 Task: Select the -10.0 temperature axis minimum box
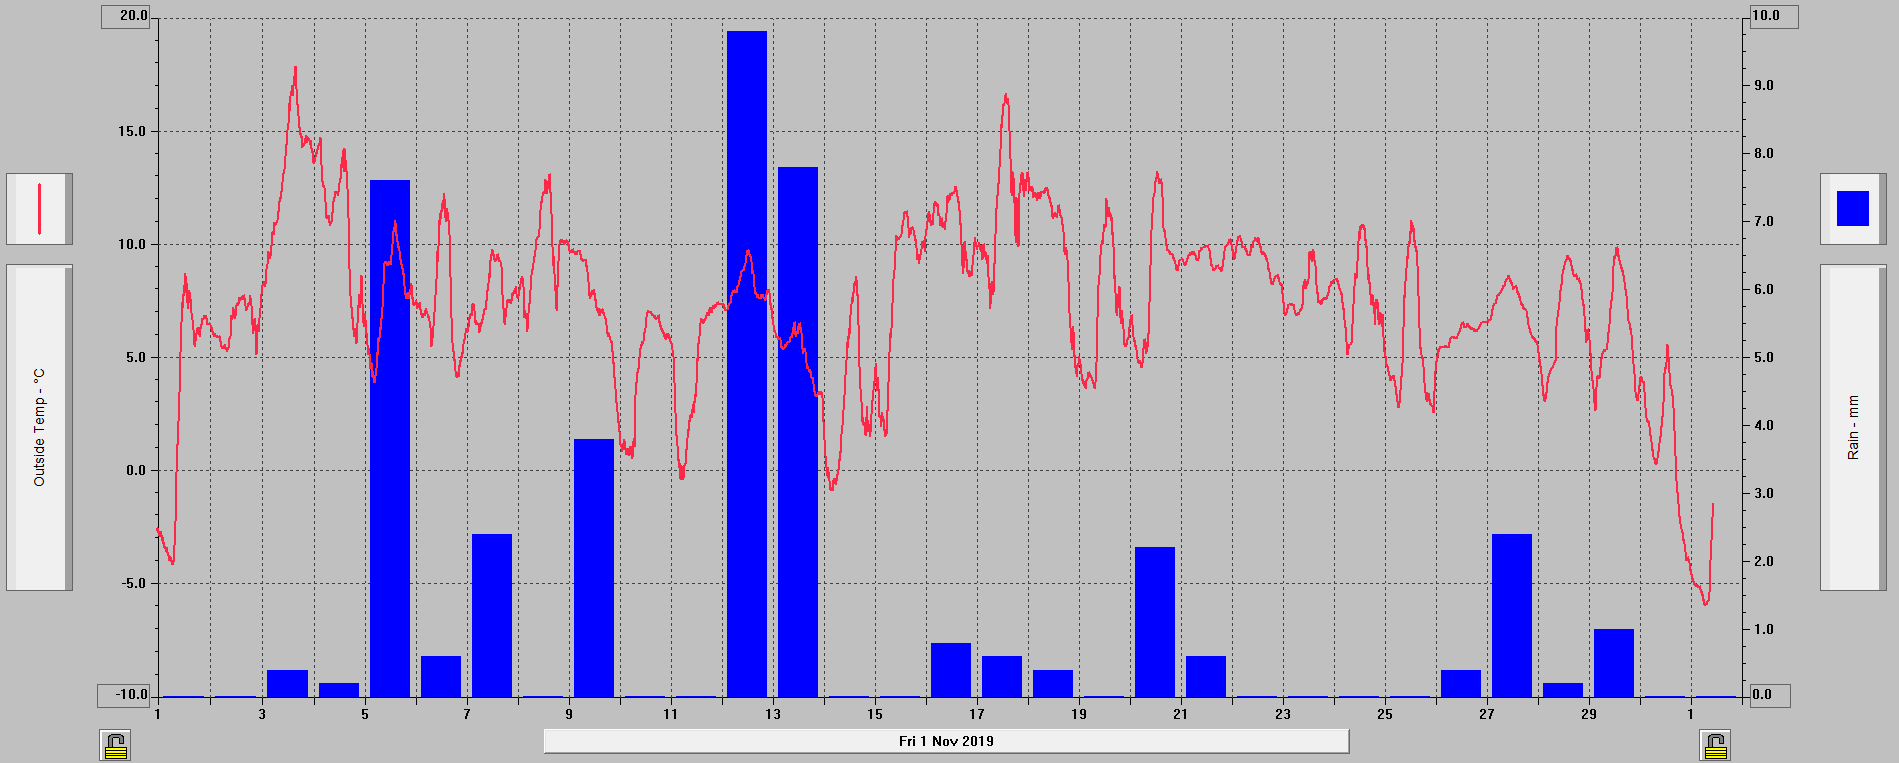[124, 695]
